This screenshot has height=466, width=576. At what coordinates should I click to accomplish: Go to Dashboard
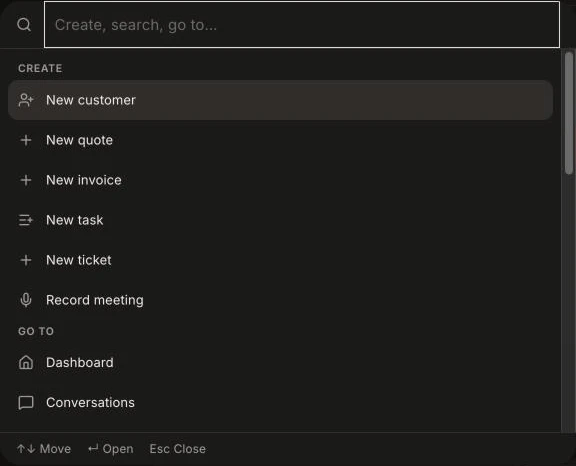[280, 362]
